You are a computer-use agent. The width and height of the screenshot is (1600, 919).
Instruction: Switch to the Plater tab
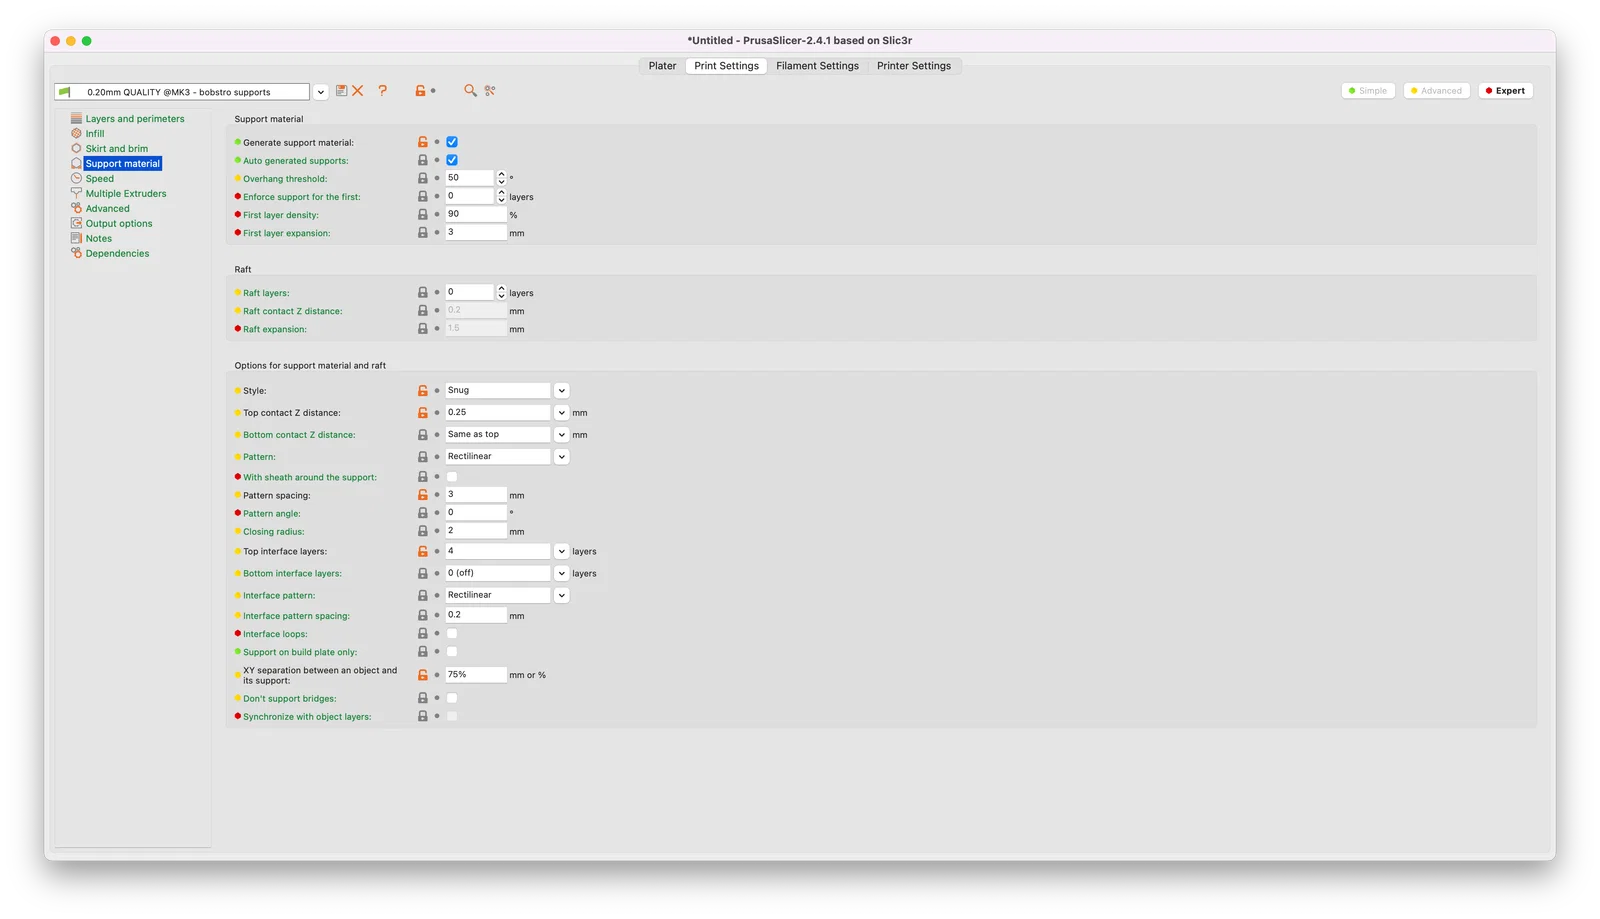click(662, 66)
